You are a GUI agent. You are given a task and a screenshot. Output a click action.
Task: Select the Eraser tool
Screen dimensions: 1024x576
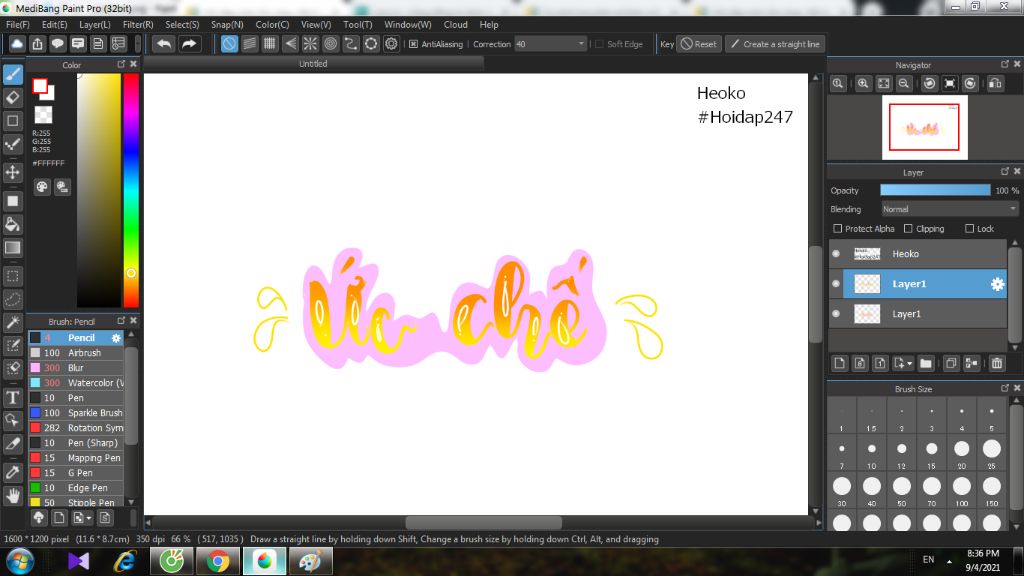[x=12, y=98]
